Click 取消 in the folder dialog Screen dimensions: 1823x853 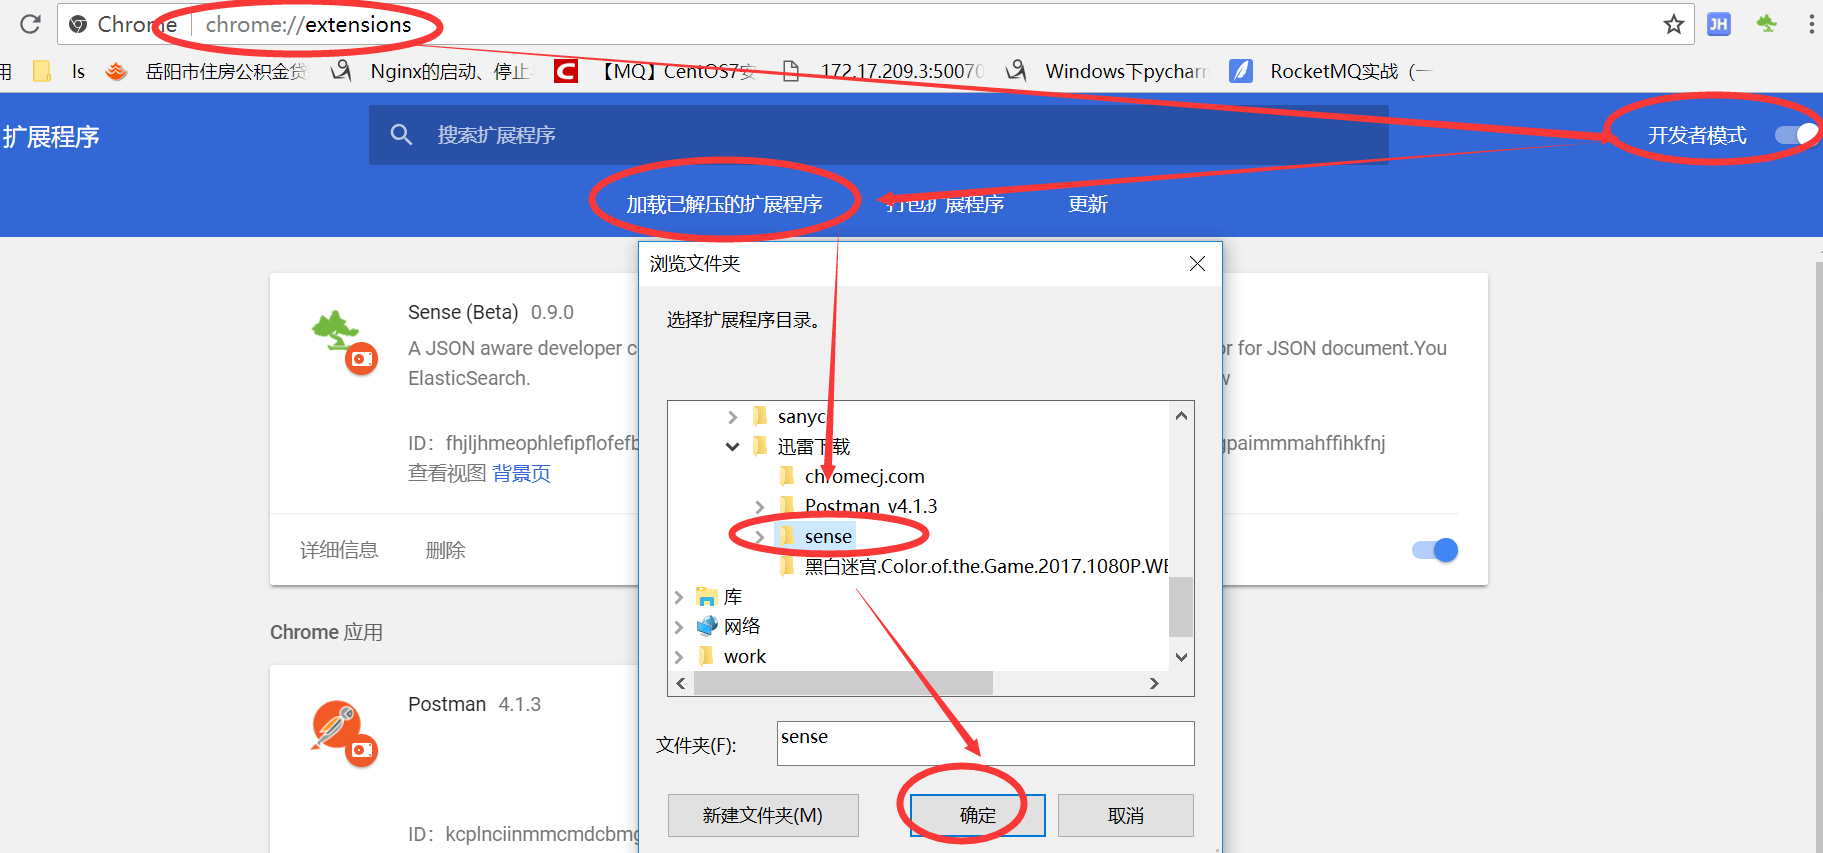pyautogui.click(x=1125, y=815)
